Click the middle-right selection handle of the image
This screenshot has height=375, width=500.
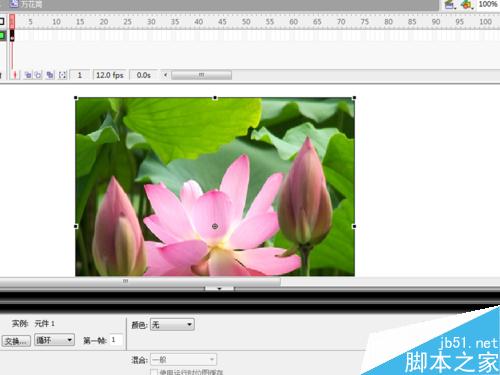(354, 226)
